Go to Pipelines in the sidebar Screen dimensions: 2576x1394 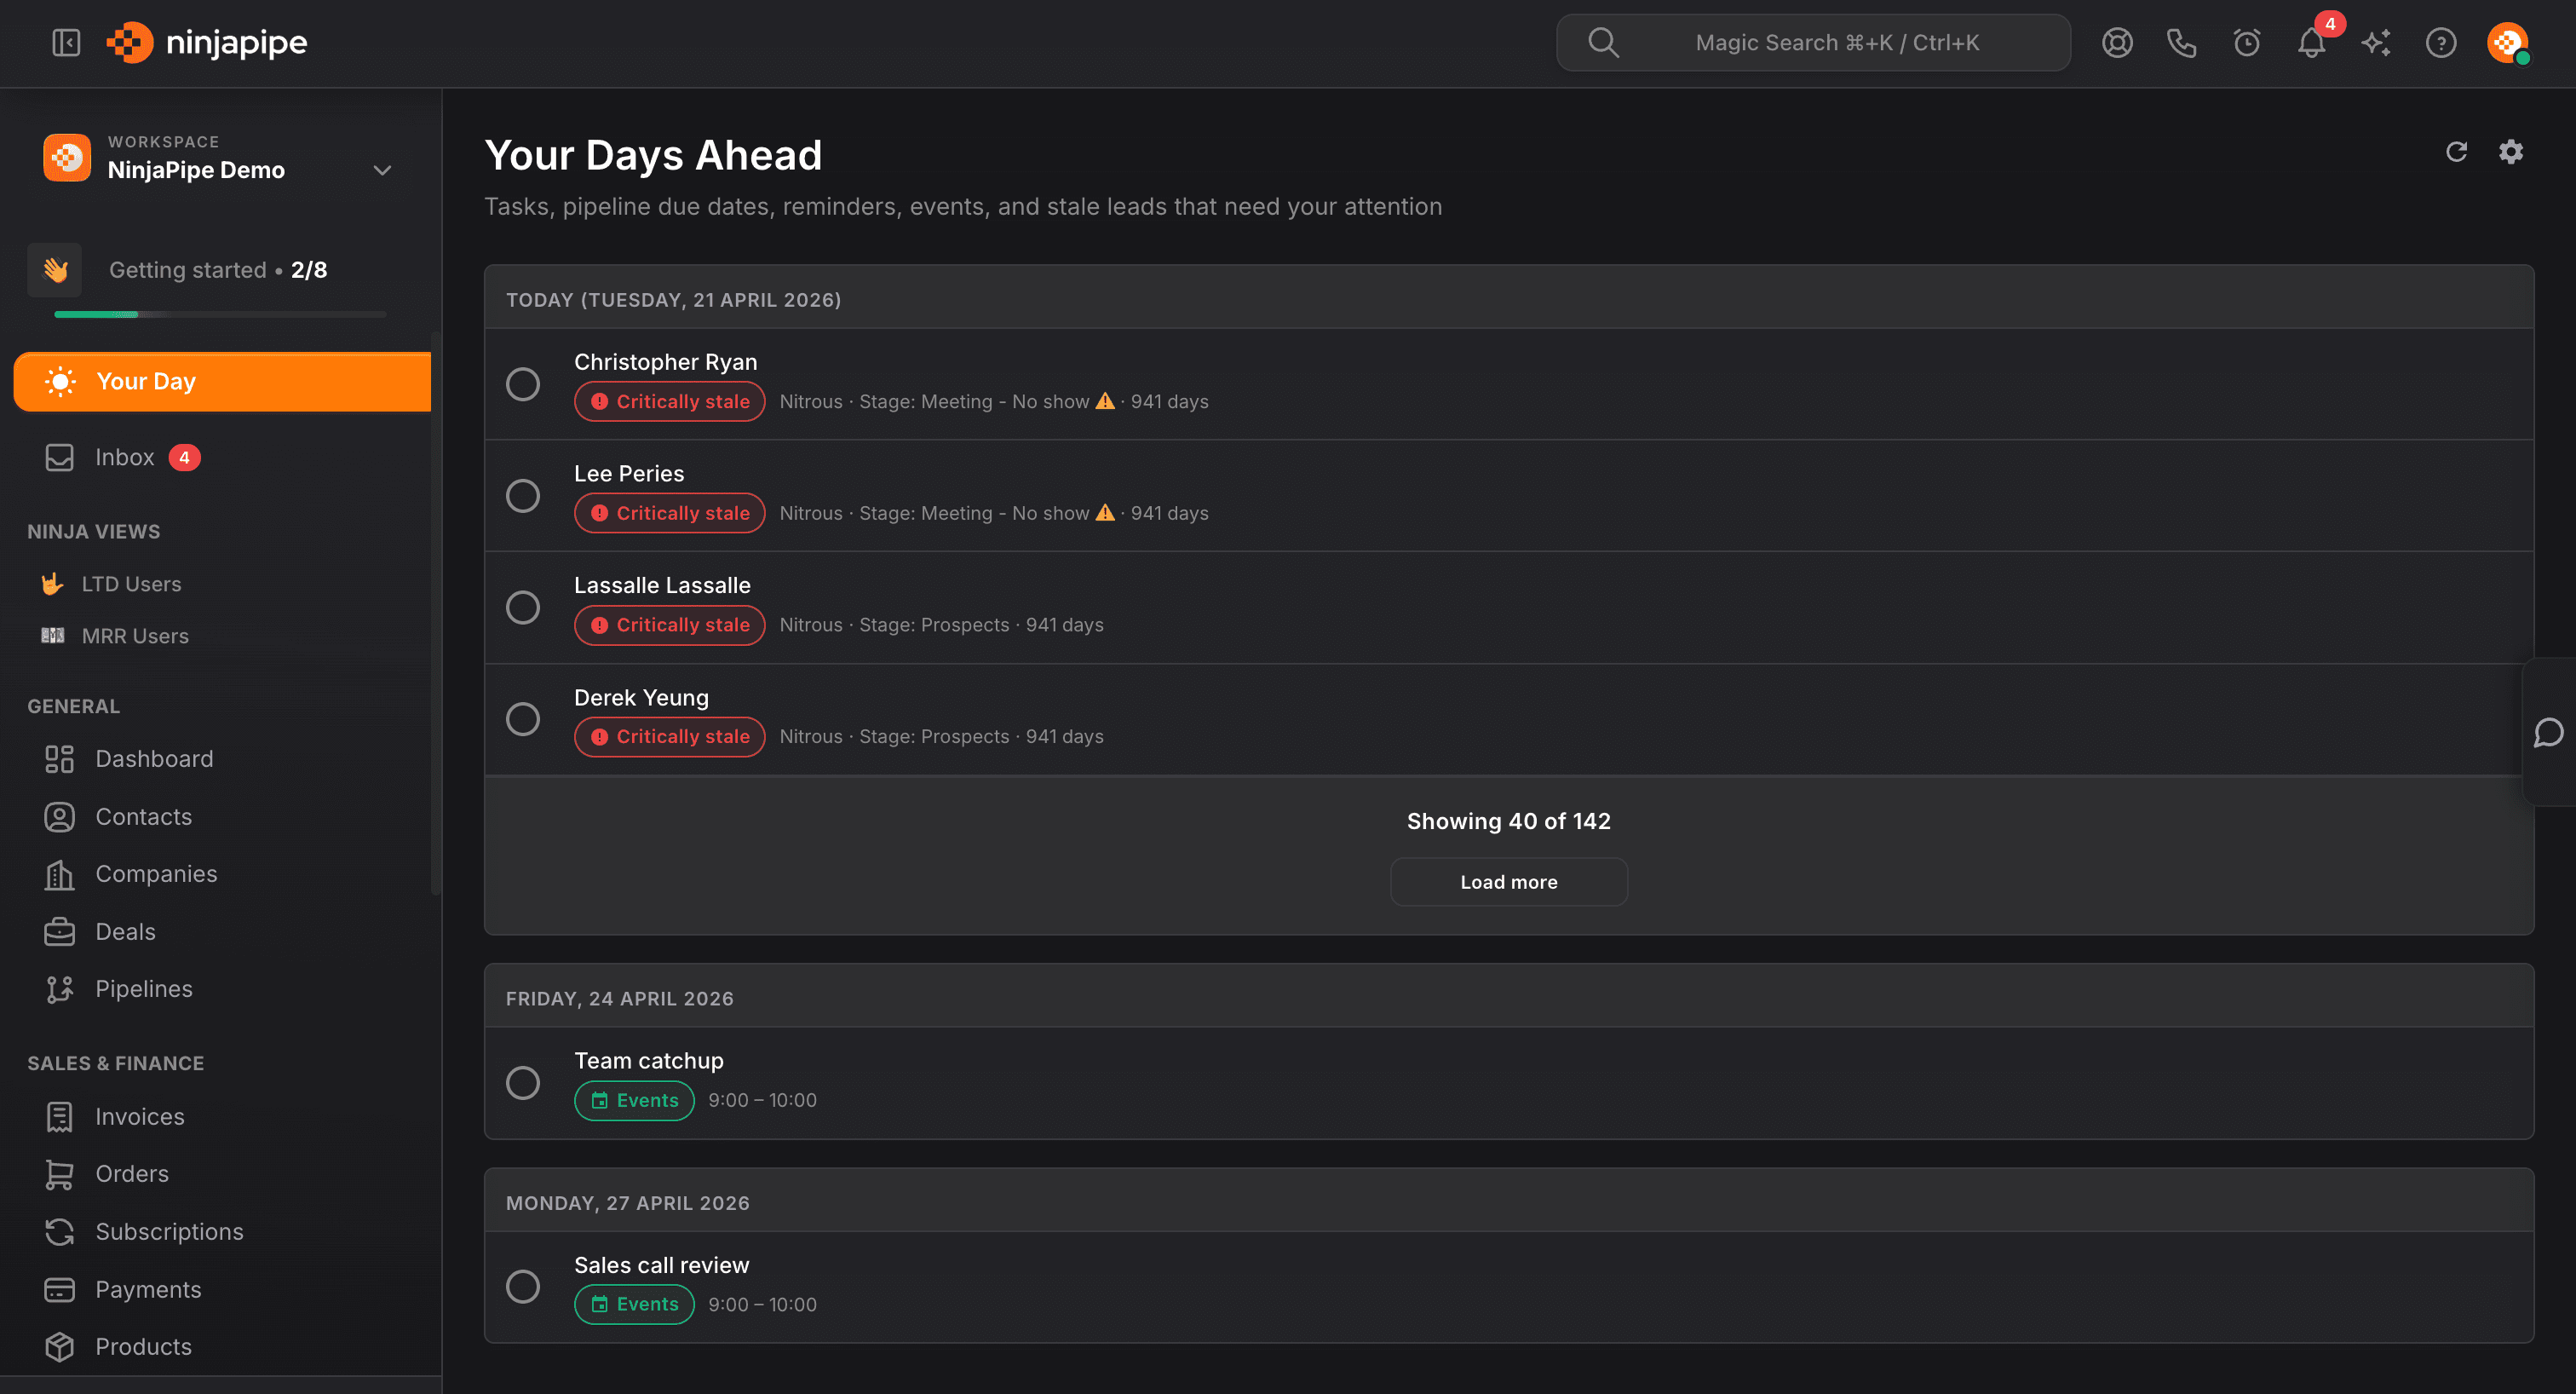click(143, 989)
